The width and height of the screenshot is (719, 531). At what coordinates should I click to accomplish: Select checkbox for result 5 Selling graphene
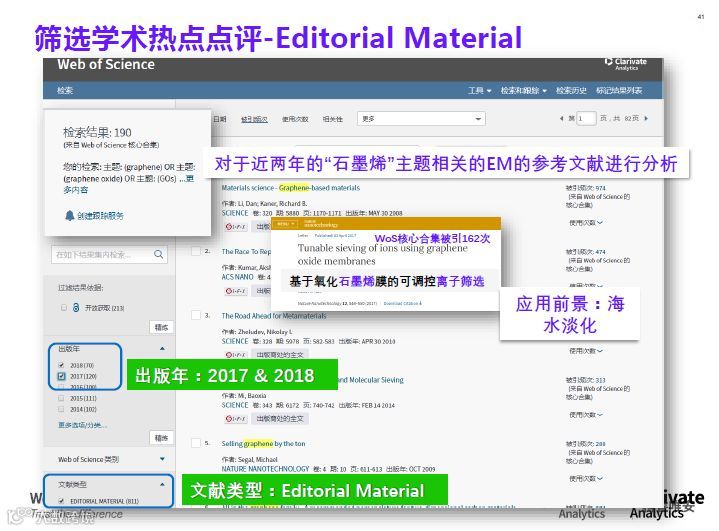196,443
